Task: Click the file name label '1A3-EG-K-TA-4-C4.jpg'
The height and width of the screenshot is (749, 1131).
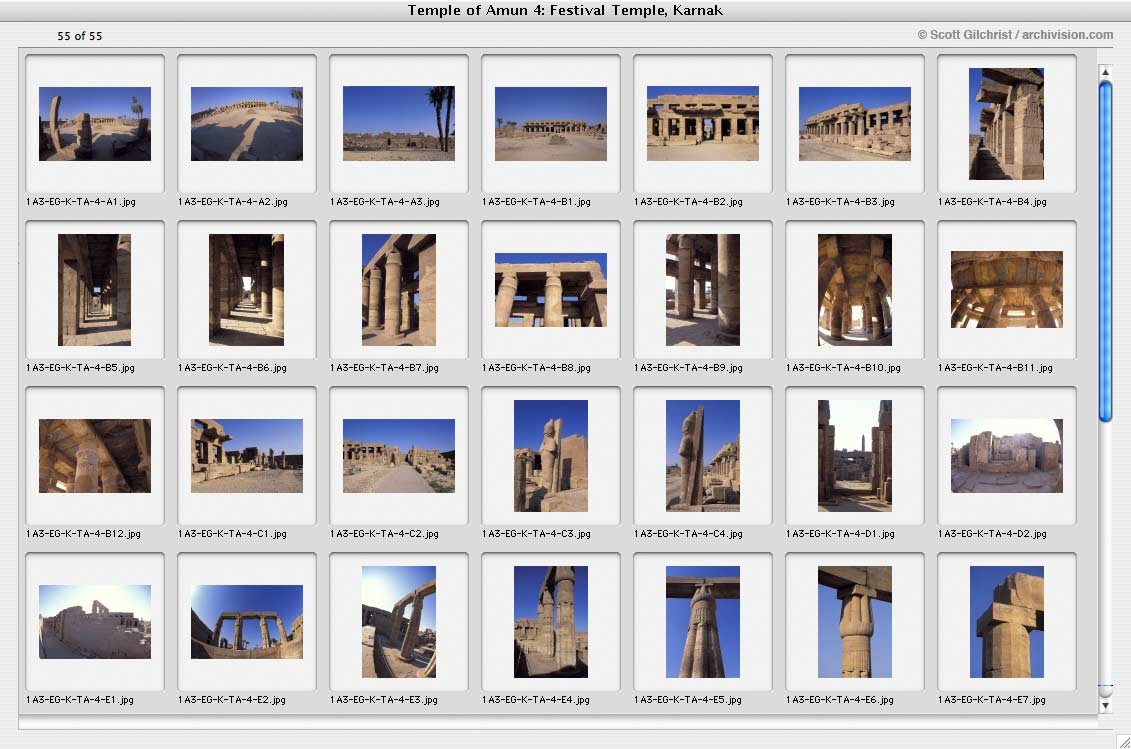Action: [688, 534]
